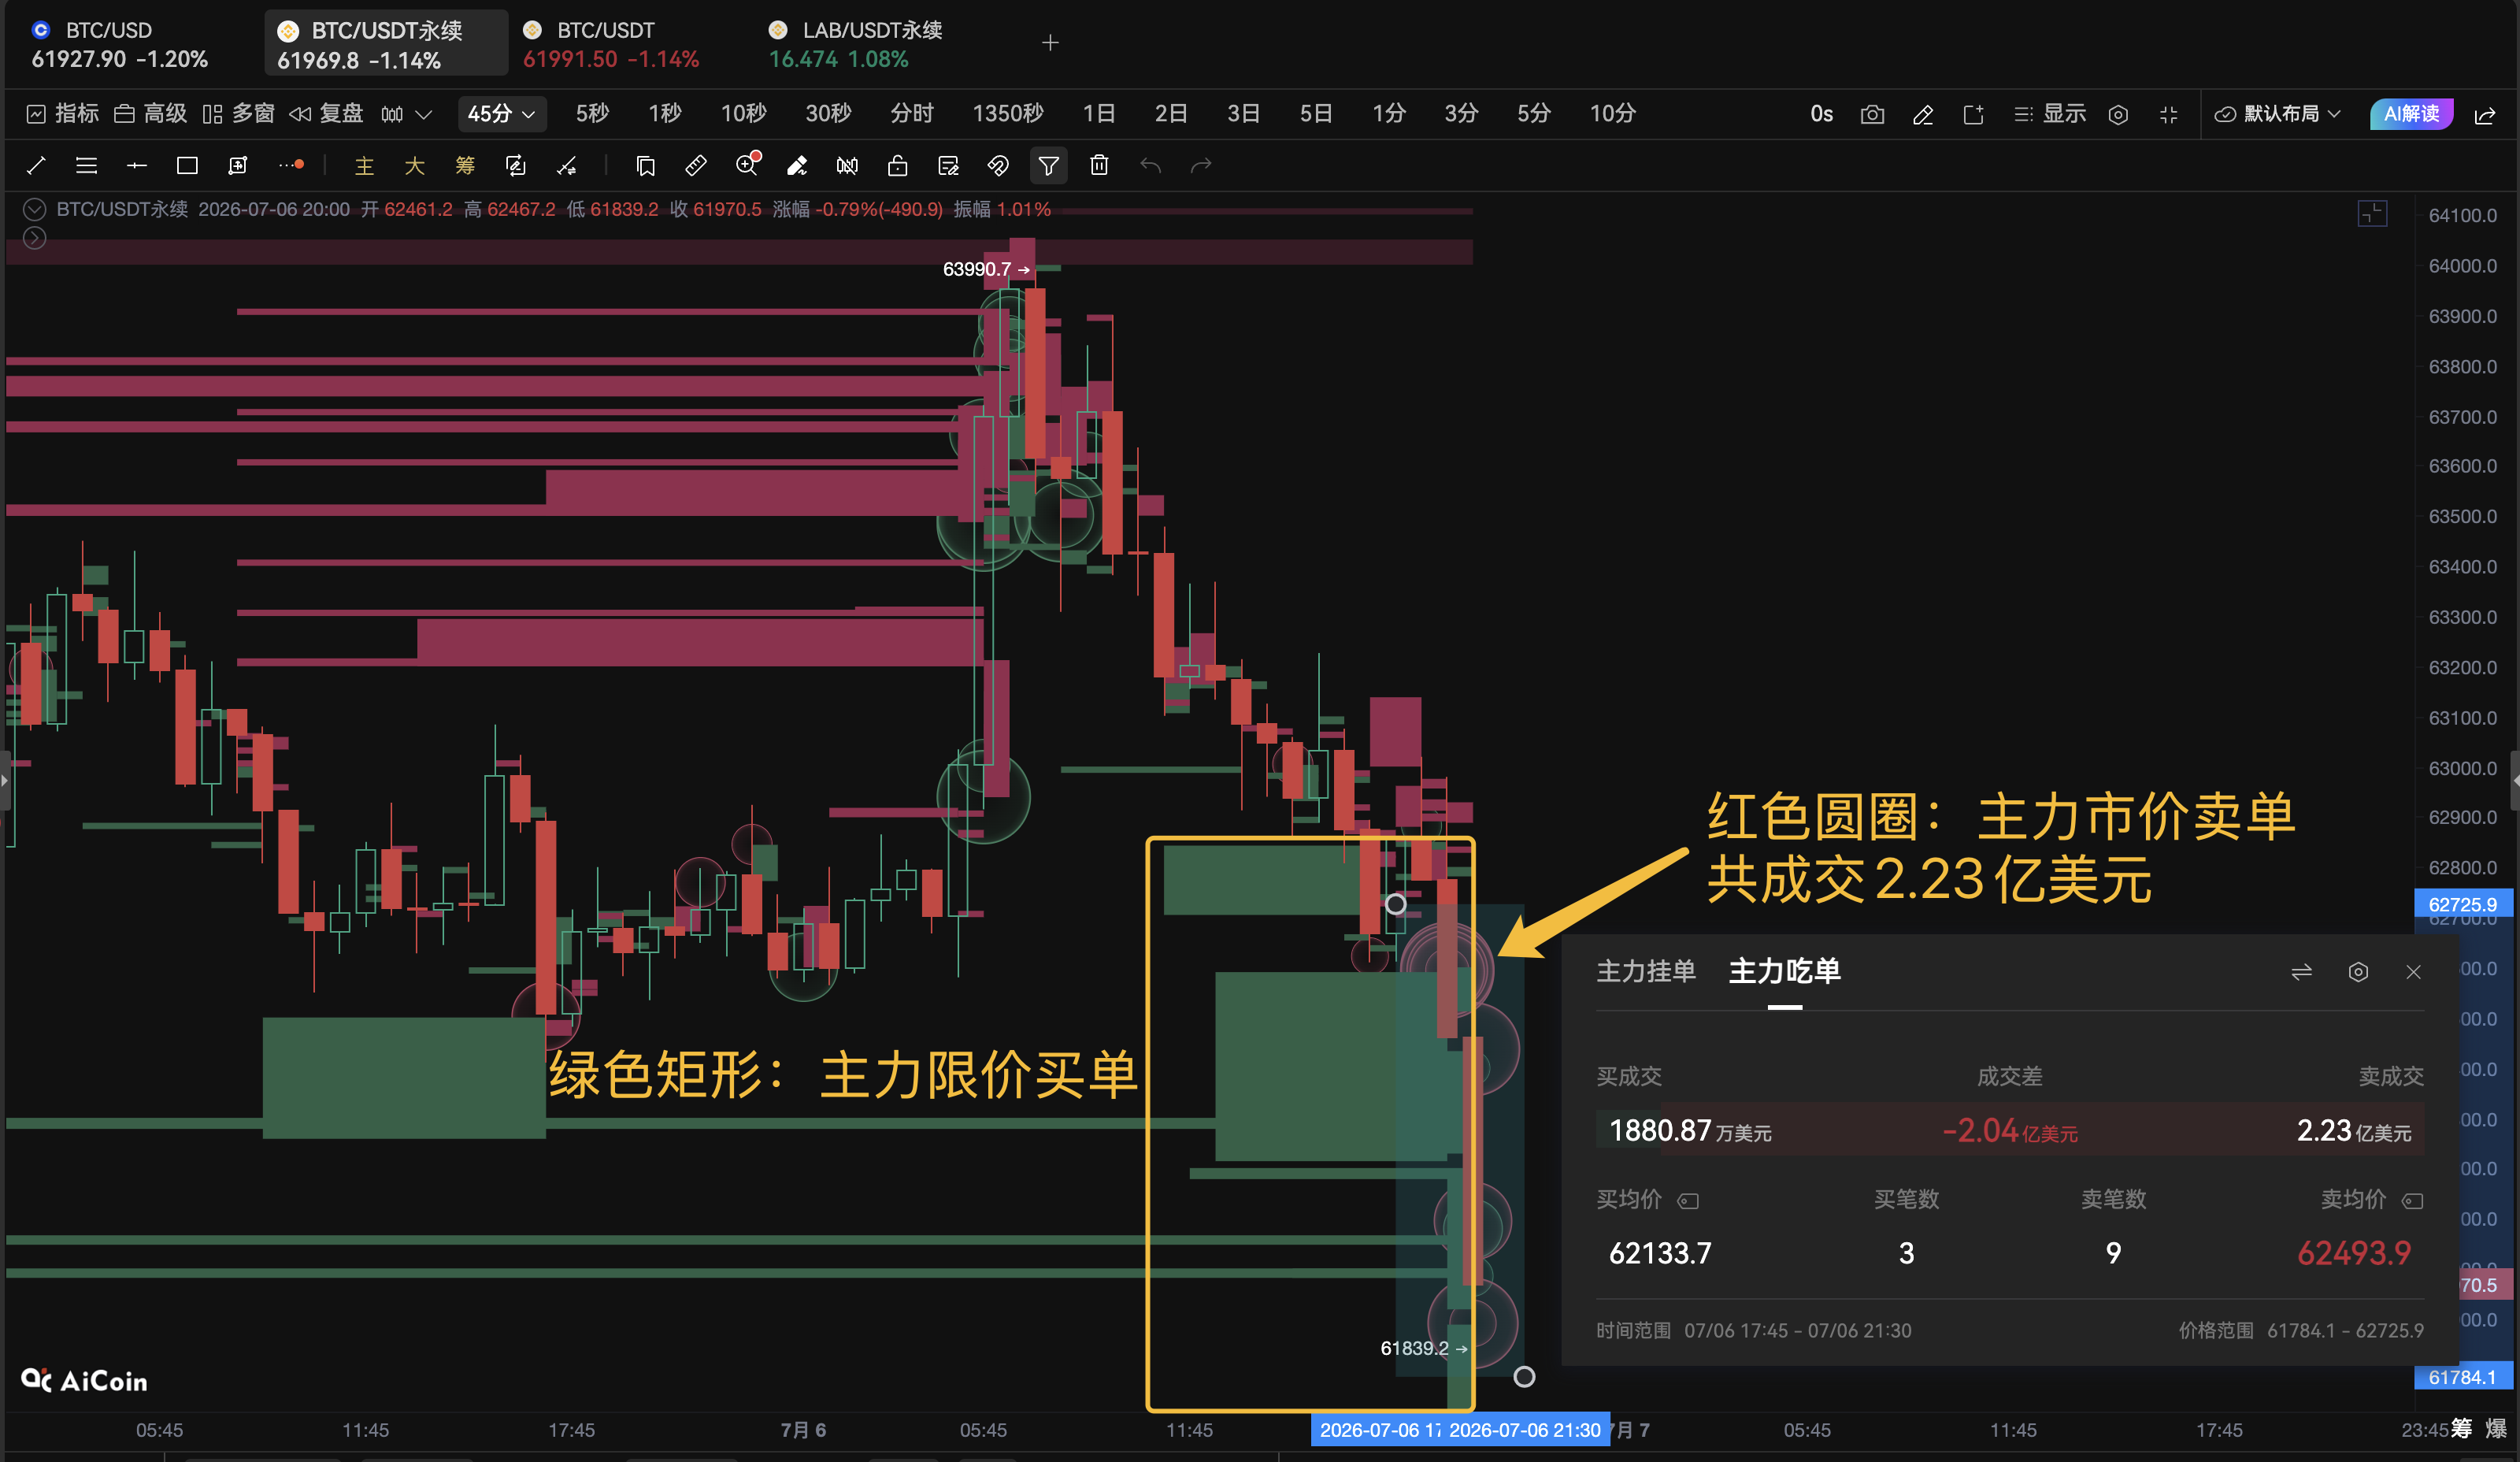
Task: Click the 62725.9 blue price marker
Action: coord(2462,904)
